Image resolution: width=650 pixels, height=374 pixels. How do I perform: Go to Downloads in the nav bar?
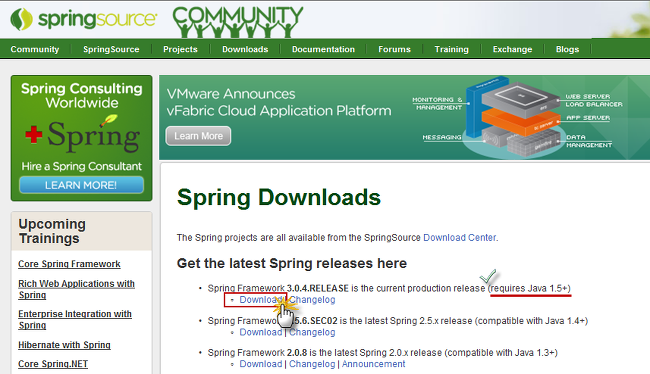pos(245,49)
